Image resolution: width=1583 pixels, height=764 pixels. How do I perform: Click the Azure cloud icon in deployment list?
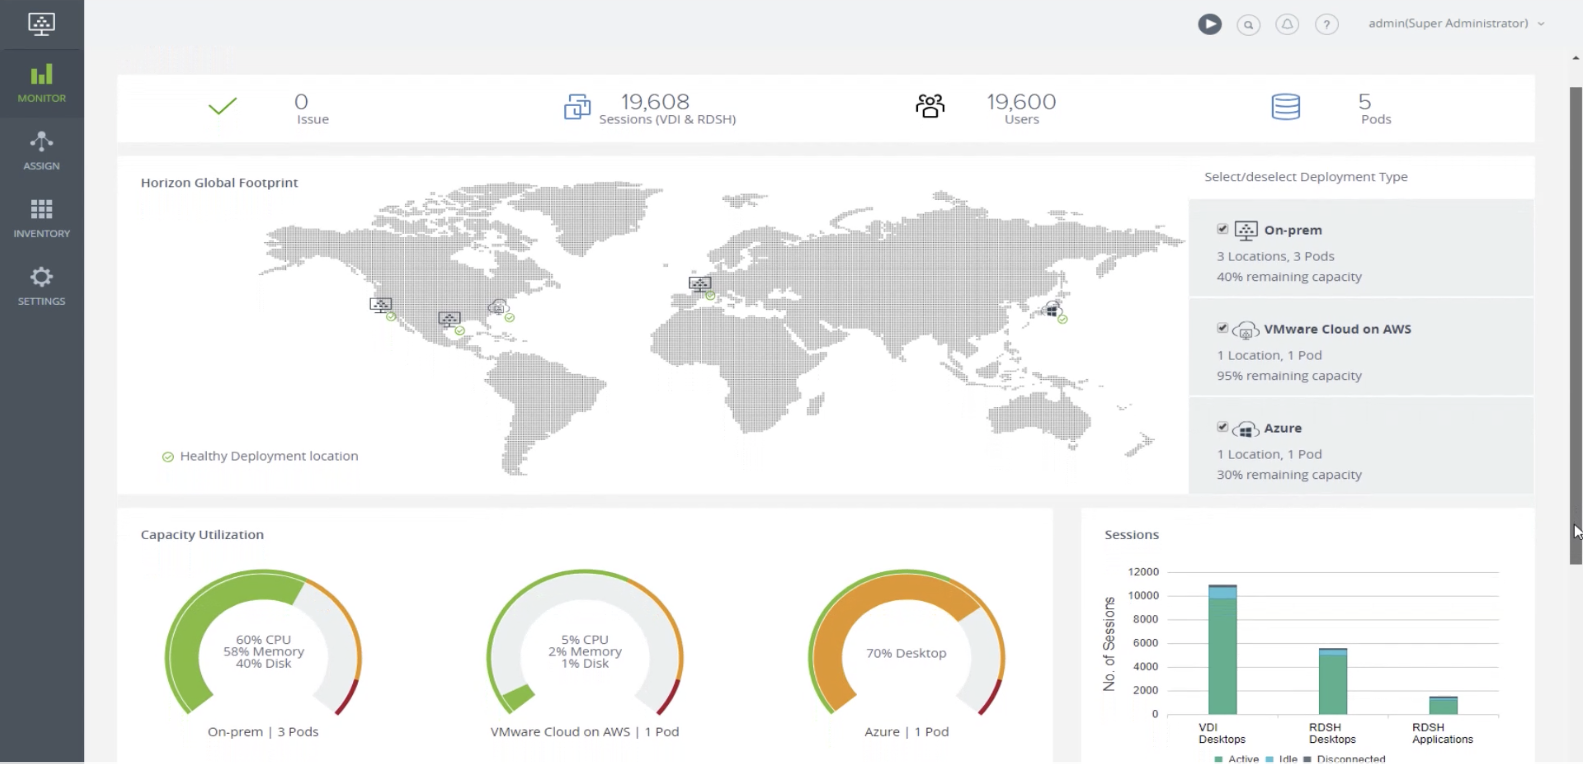coord(1246,430)
